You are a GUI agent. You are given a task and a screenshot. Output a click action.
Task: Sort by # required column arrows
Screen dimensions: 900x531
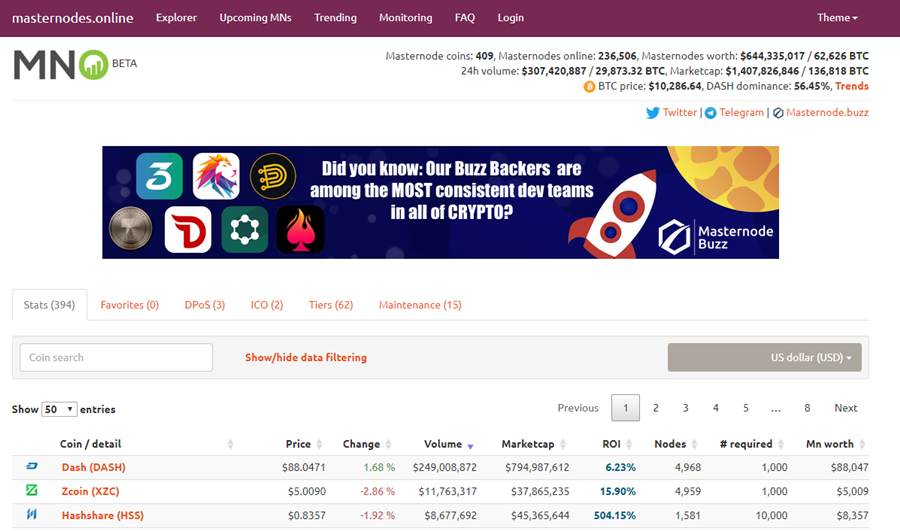pyautogui.click(x=781, y=444)
